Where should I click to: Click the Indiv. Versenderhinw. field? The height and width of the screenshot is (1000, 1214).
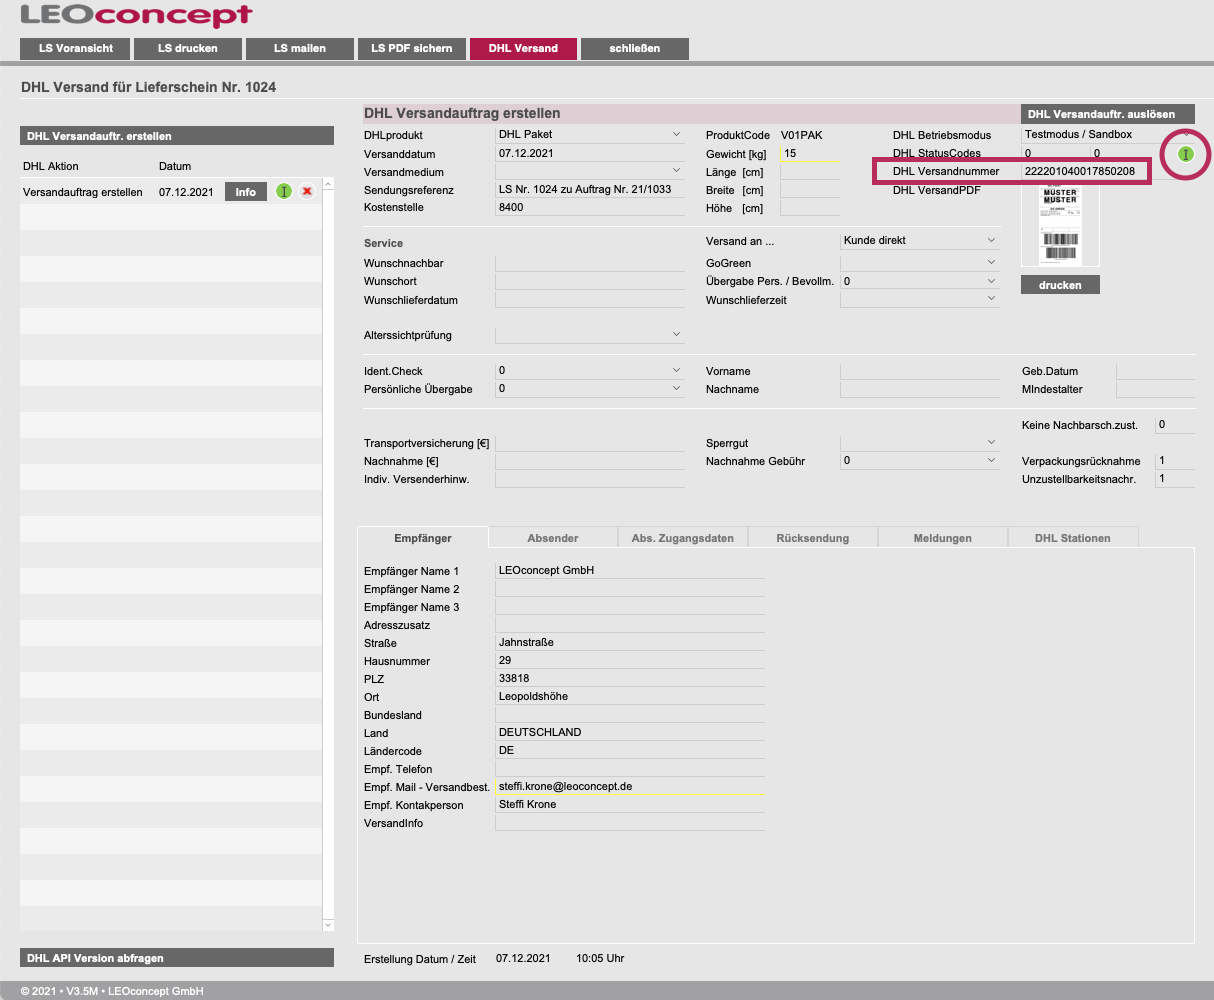click(x=590, y=479)
